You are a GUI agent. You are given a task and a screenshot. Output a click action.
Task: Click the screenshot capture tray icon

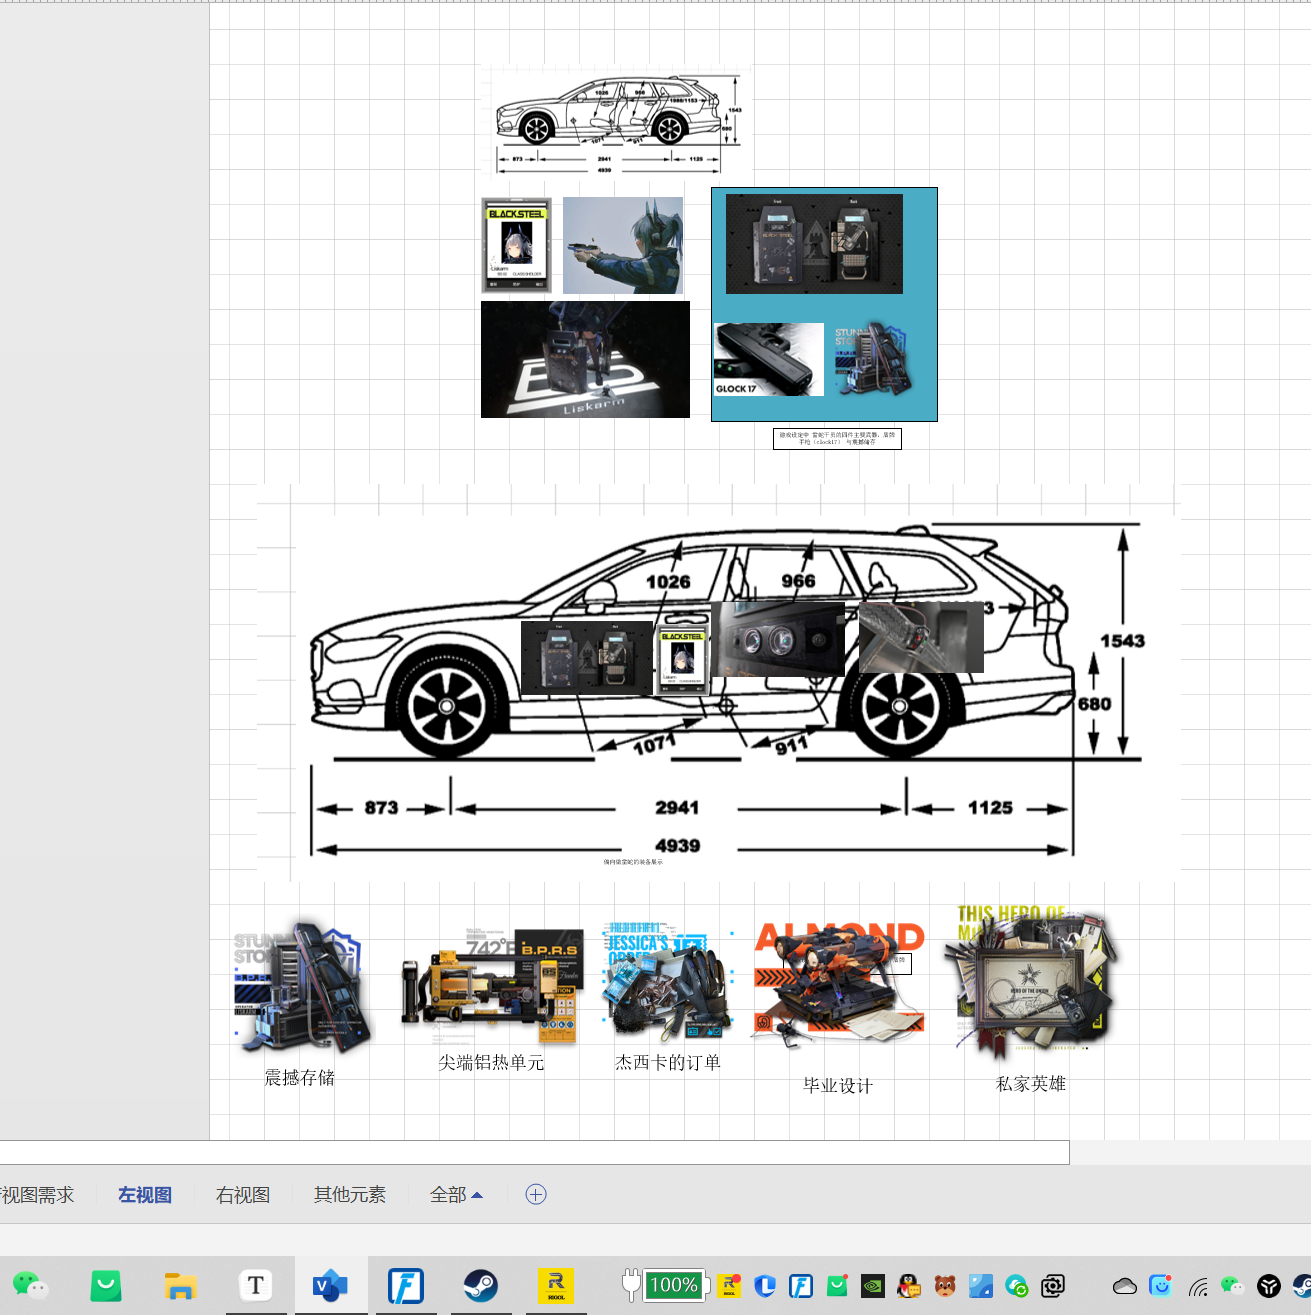pyautogui.click(x=1053, y=1286)
